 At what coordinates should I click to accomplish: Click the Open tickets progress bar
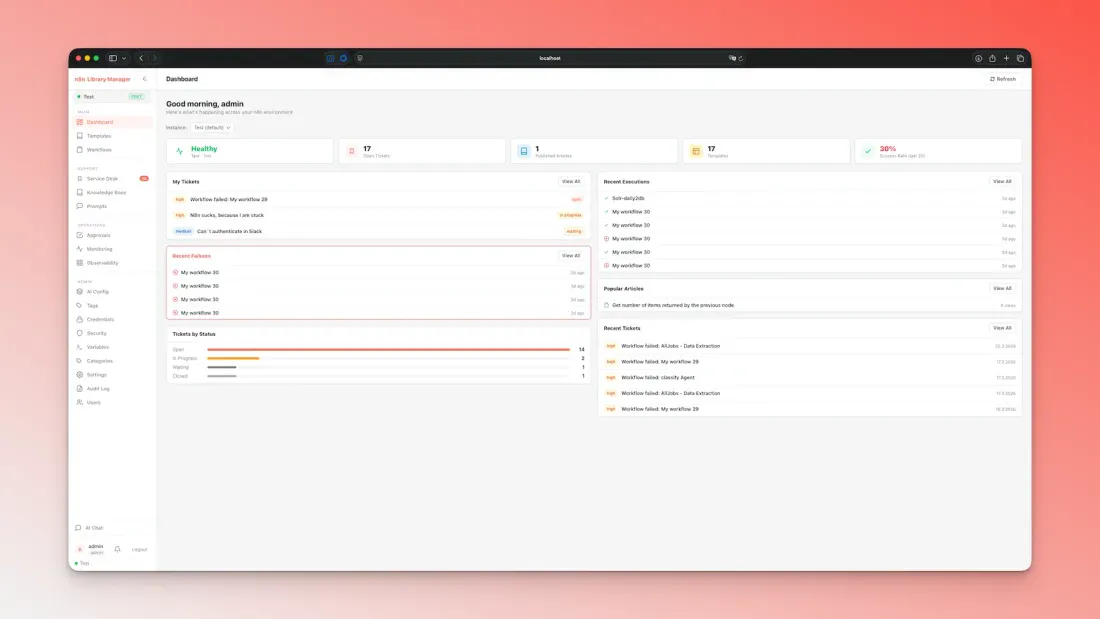click(389, 350)
